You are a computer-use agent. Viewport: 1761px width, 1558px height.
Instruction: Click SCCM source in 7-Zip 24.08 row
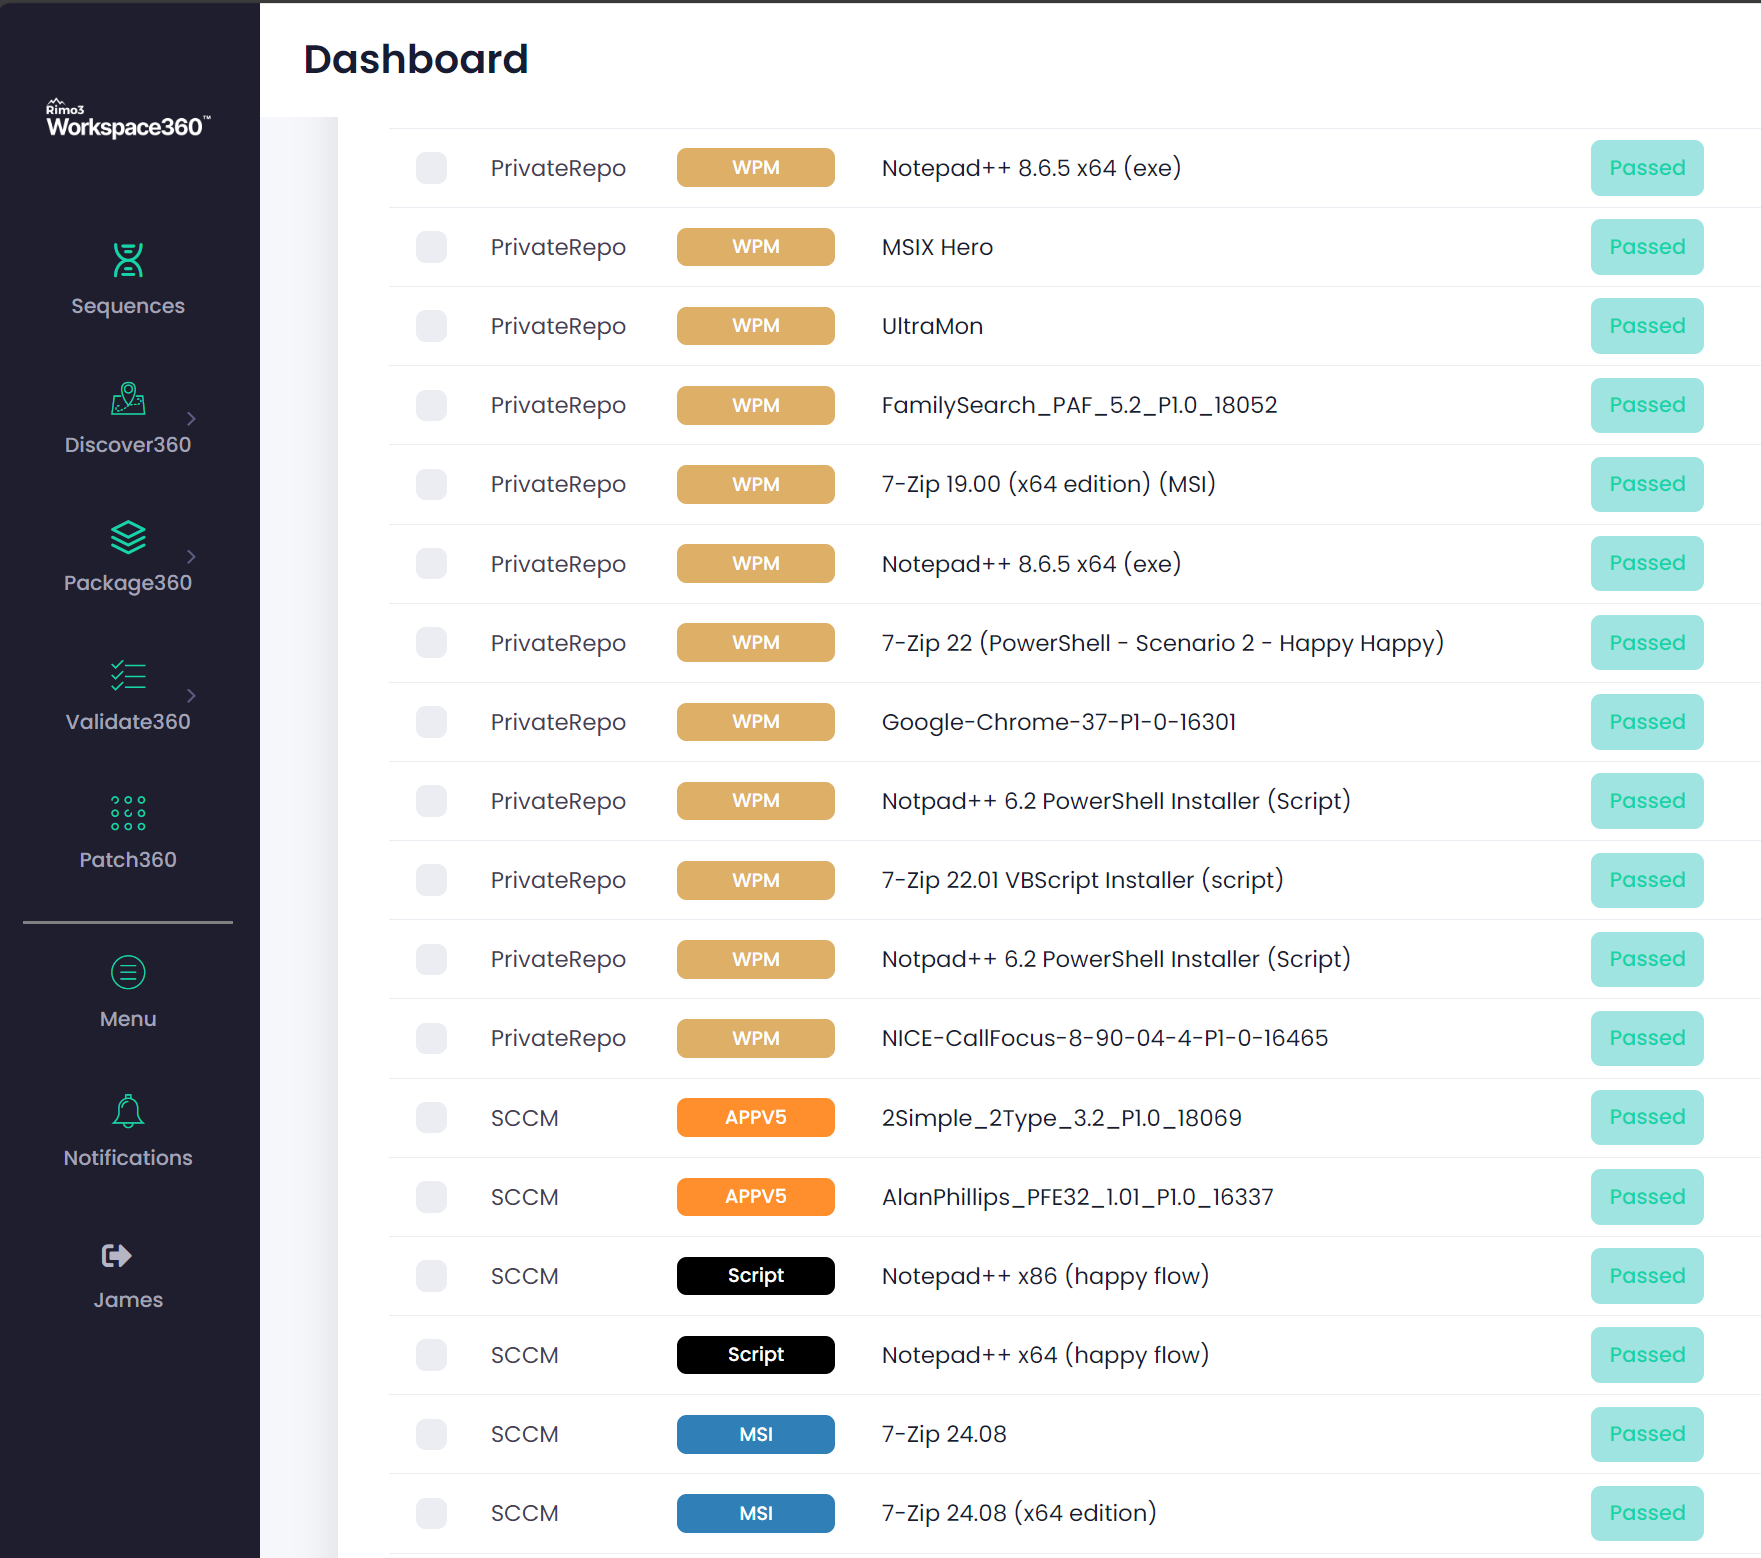524,1434
